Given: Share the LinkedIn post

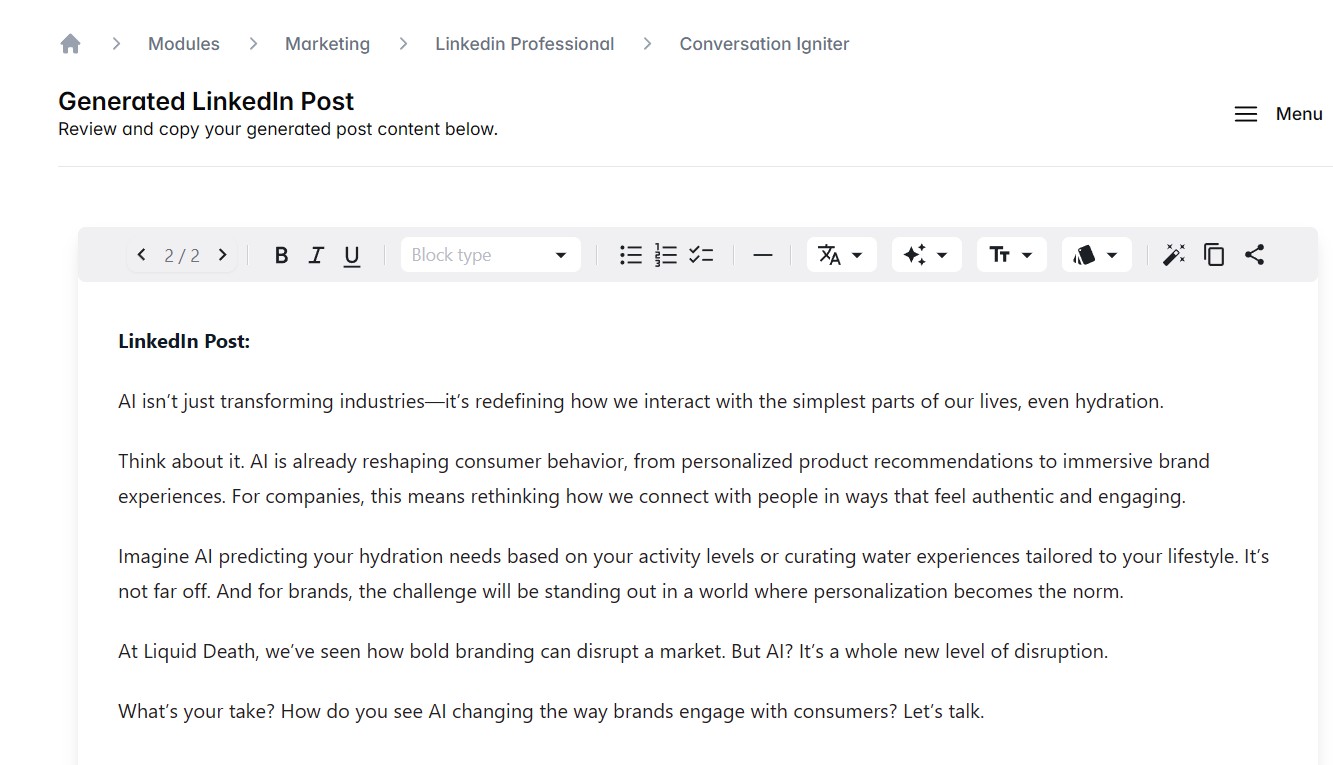Looking at the screenshot, I should [1255, 255].
